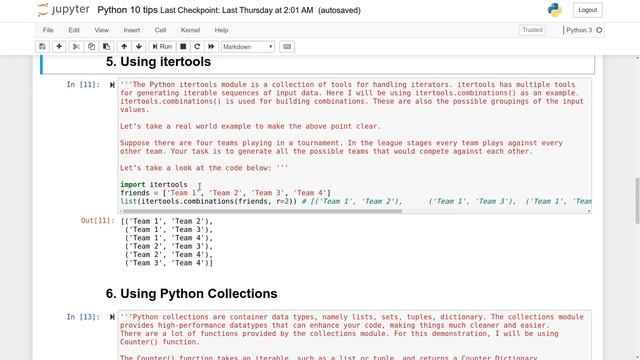This screenshot has height=360, width=640.
Task: Open the command palette keyboard icon
Action: tap(287, 47)
